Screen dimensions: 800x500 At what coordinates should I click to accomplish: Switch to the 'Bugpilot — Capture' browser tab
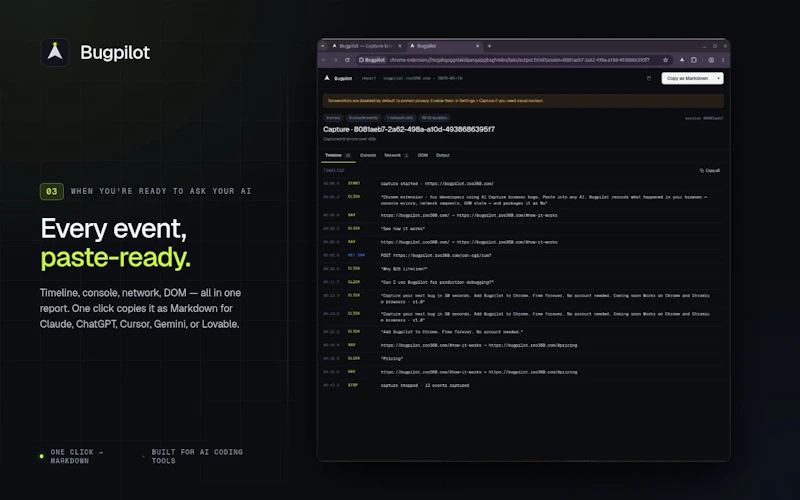pyautogui.click(x=365, y=46)
